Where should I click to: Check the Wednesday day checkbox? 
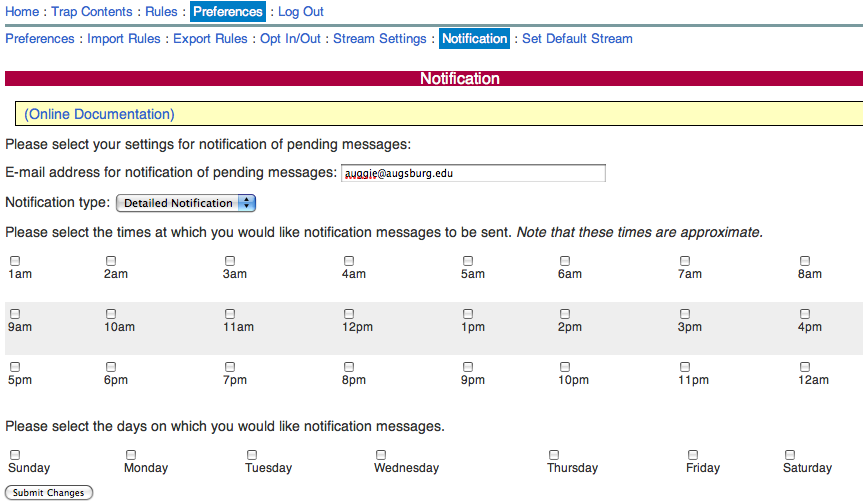(x=381, y=455)
